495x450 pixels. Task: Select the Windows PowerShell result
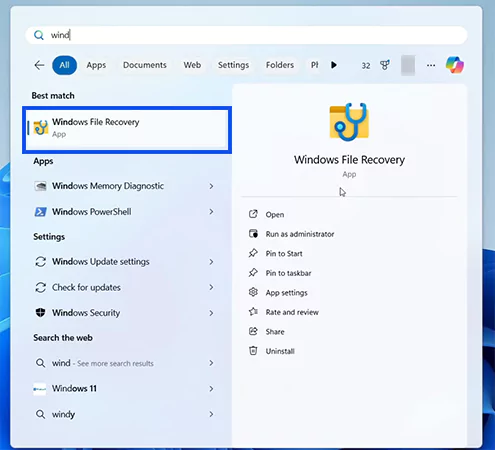tap(124, 212)
